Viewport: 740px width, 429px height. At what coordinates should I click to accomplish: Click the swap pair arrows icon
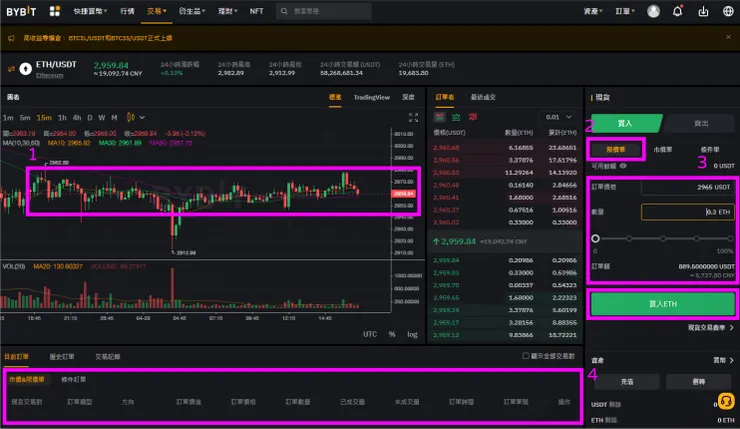pos(11,69)
